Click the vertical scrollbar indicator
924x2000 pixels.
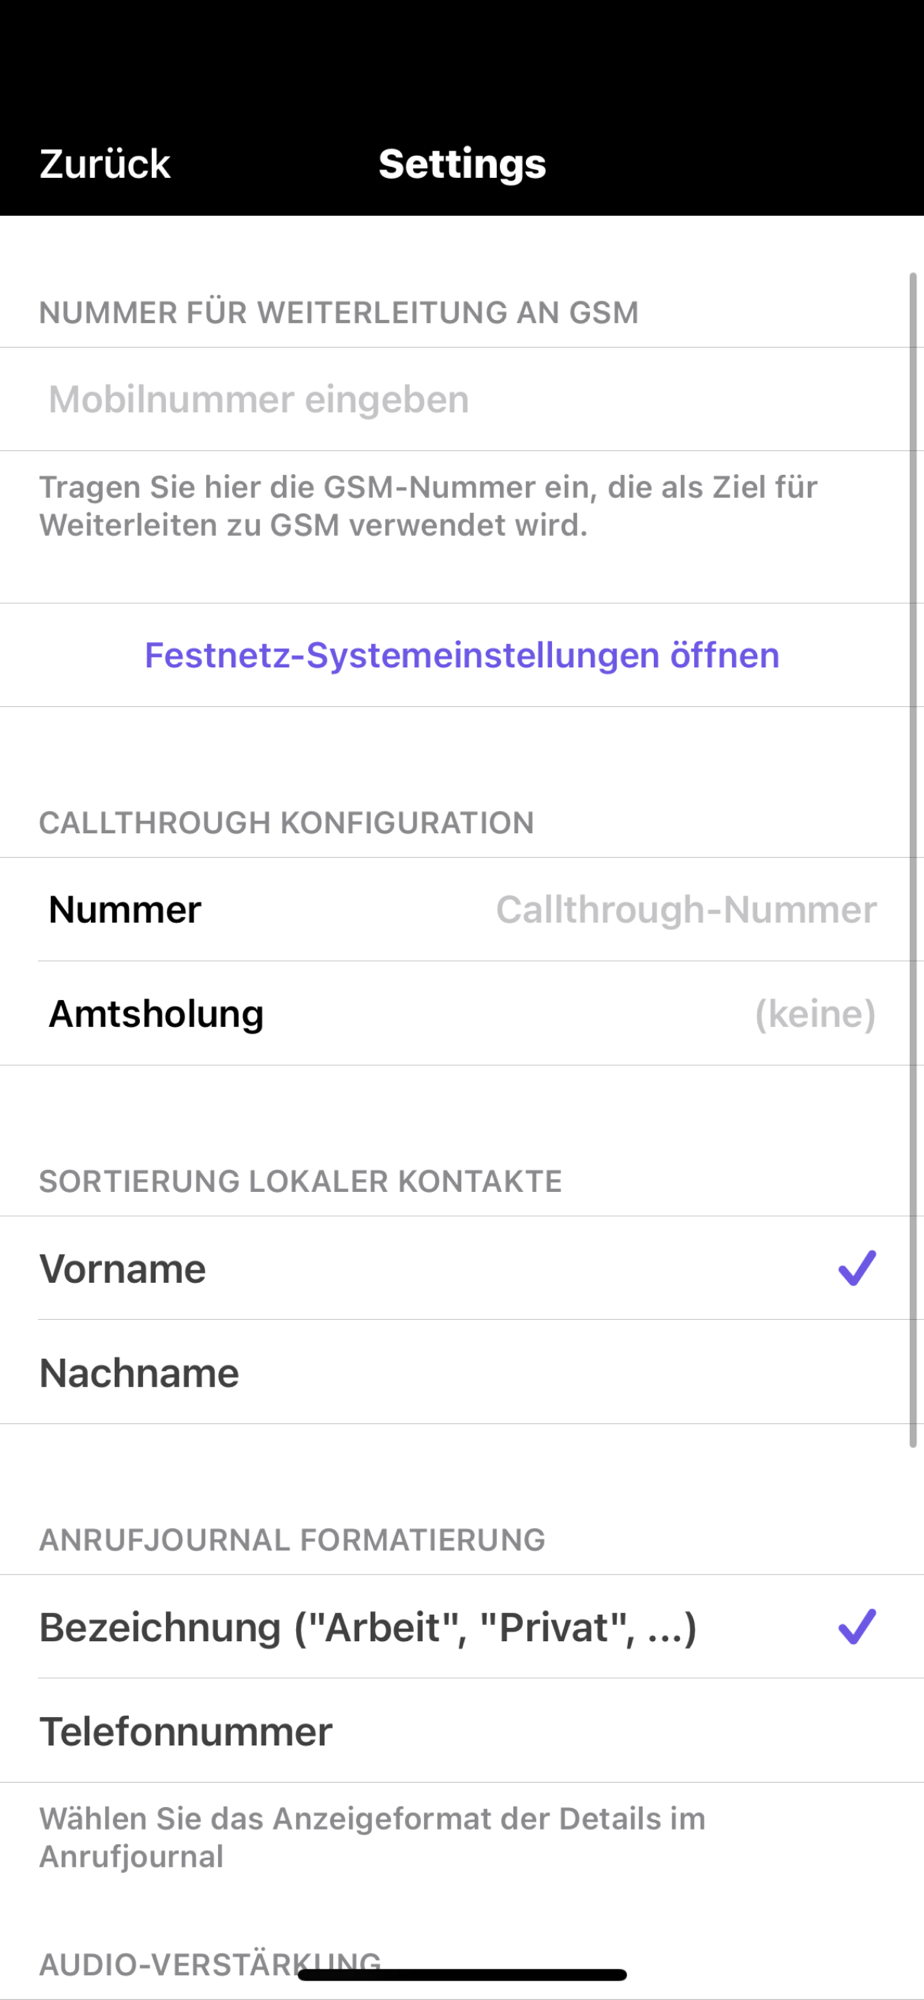[x=912, y=860]
